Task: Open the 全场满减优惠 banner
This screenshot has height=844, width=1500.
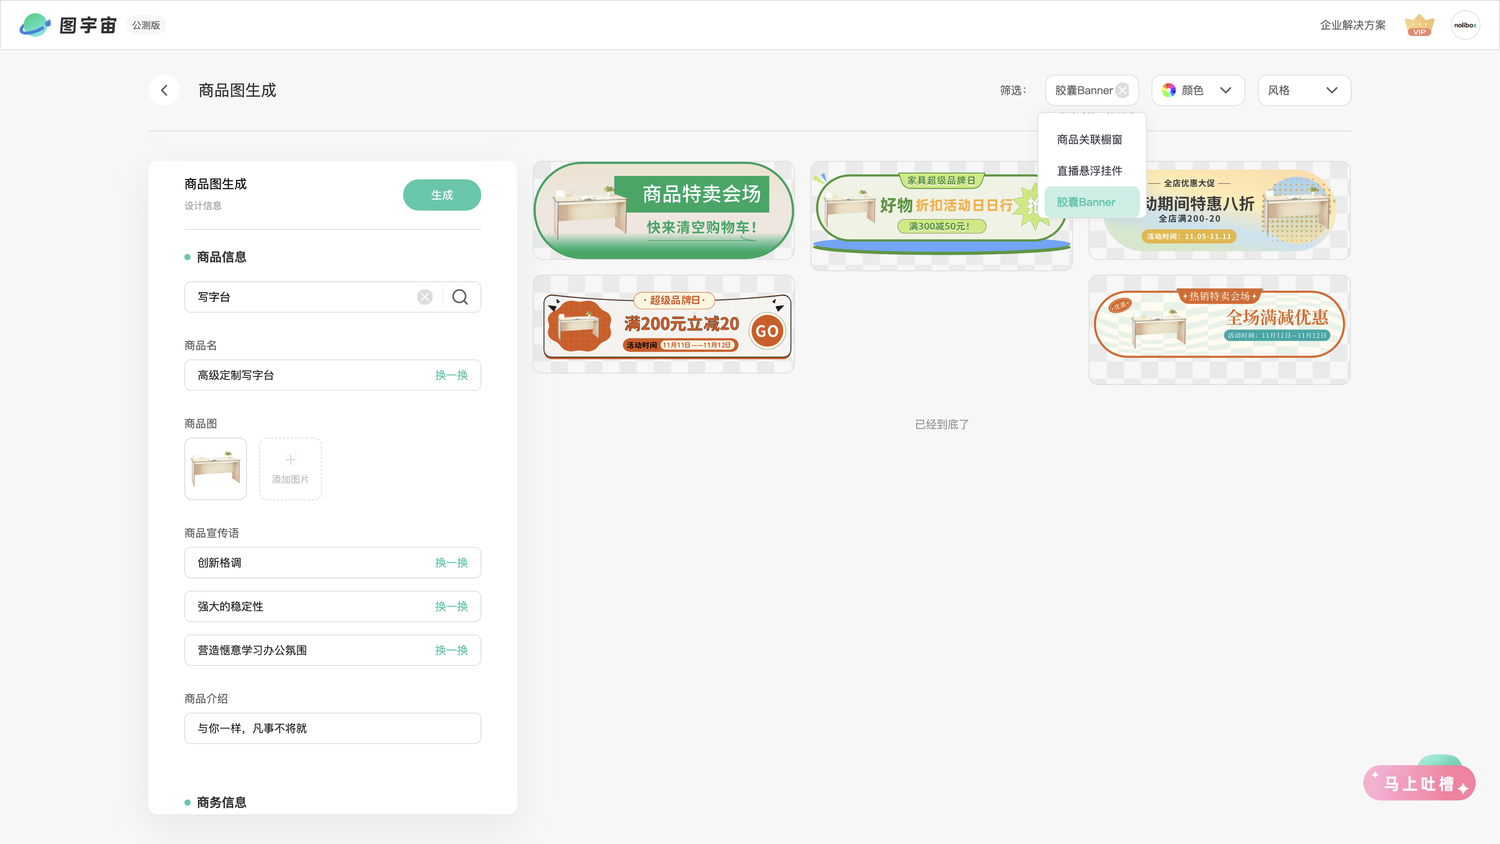Action: [x=1220, y=330]
